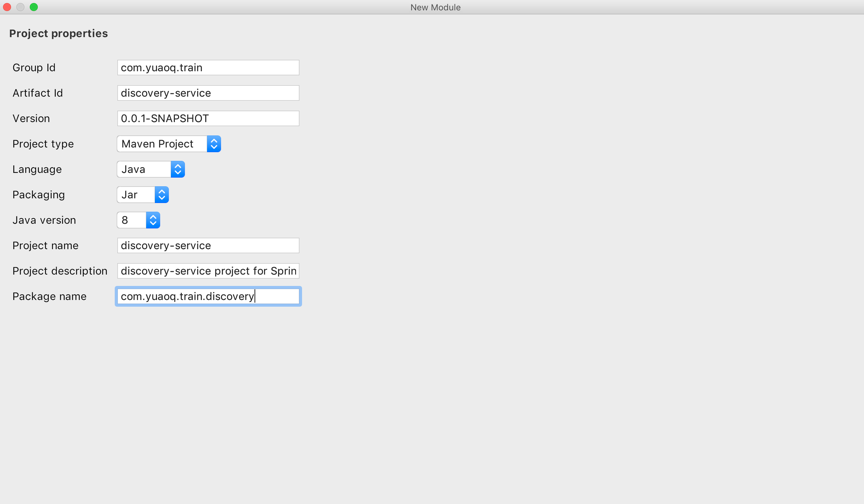Click the Project name label
The height and width of the screenshot is (504, 864).
[45, 245]
